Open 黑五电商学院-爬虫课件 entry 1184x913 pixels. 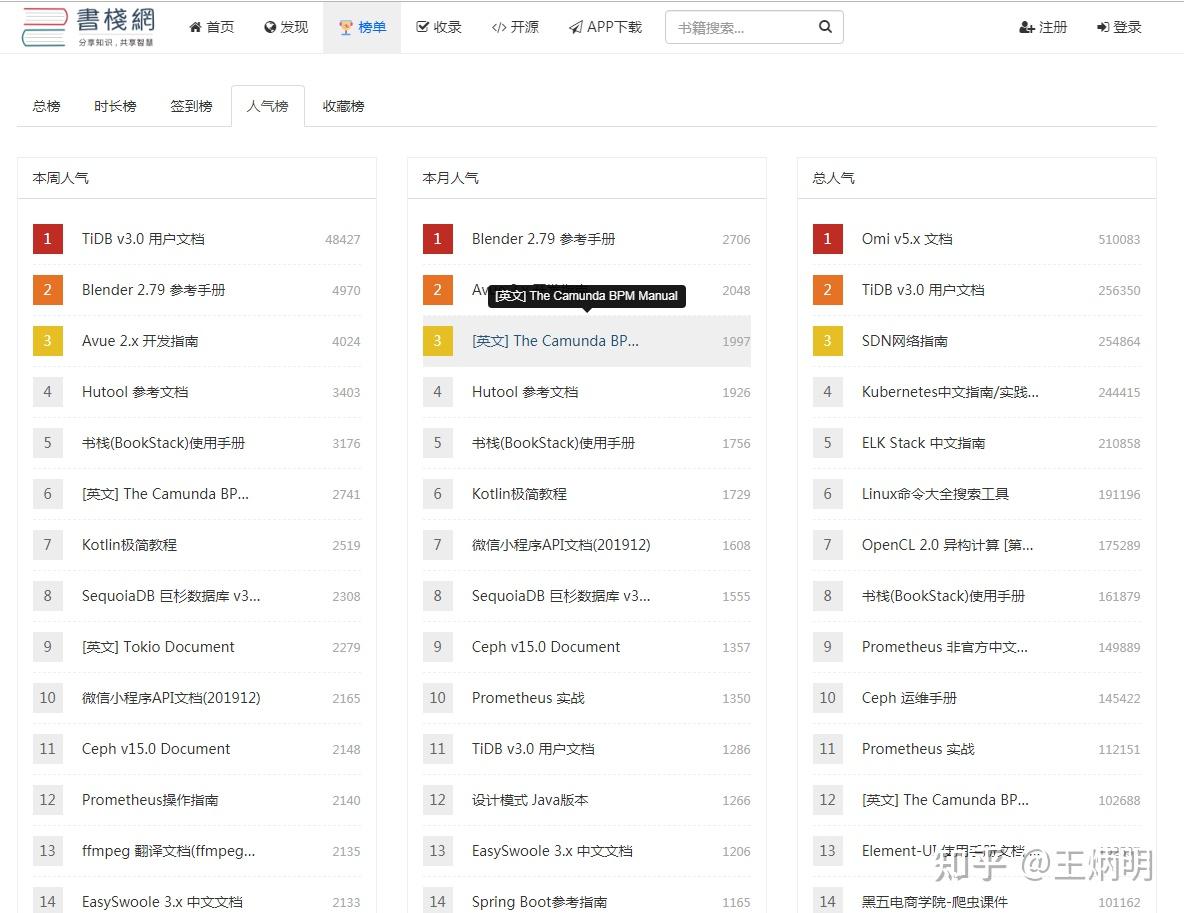pyautogui.click(x=935, y=902)
